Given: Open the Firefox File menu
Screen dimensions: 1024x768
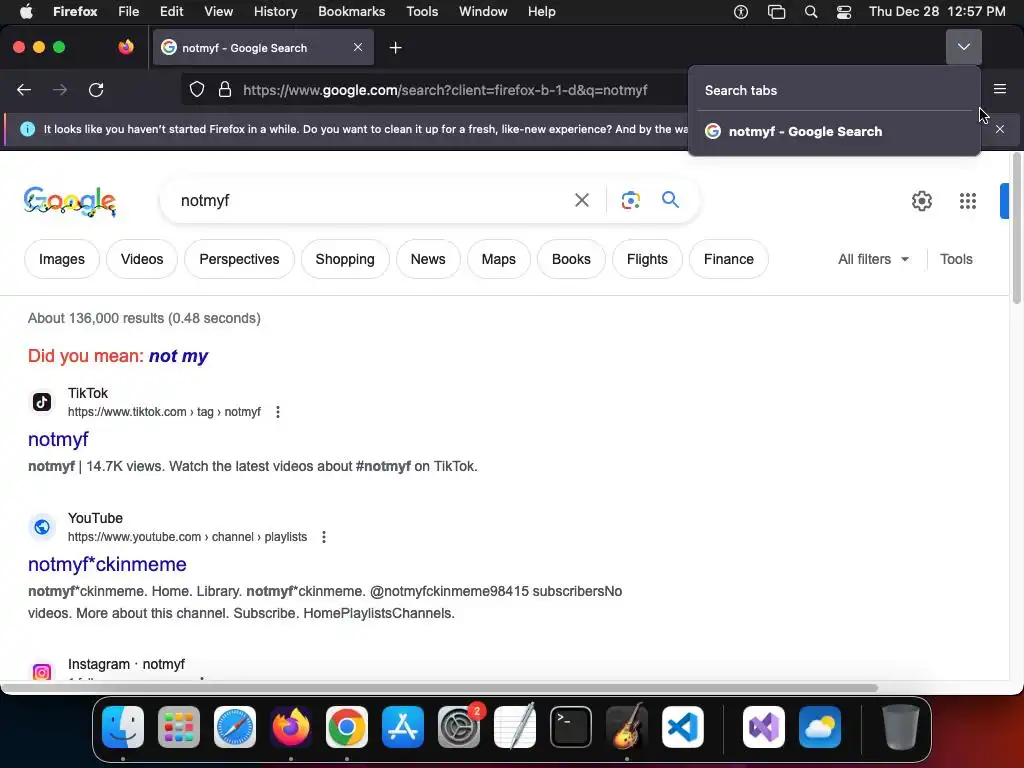Looking at the screenshot, I should 128,11.
